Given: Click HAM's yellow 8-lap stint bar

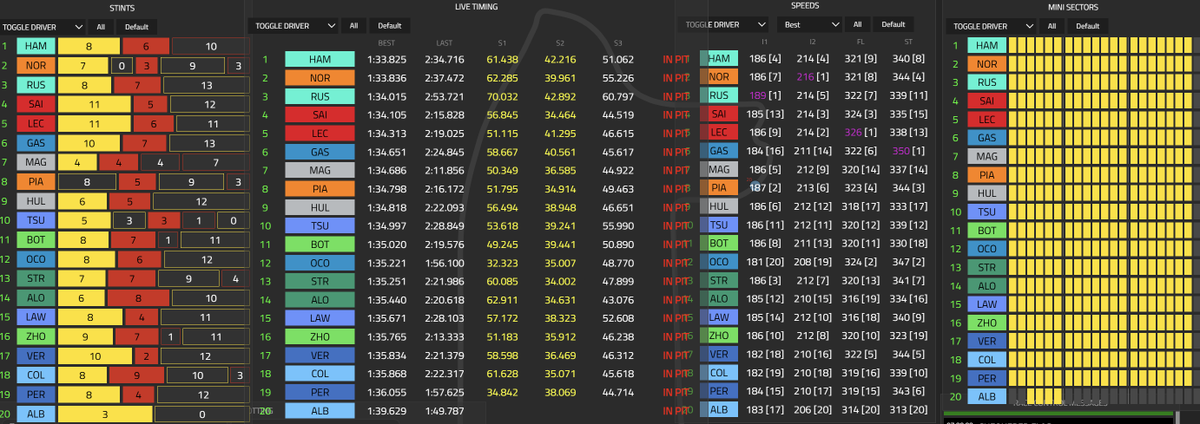Looking at the screenshot, I should coord(88,46).
